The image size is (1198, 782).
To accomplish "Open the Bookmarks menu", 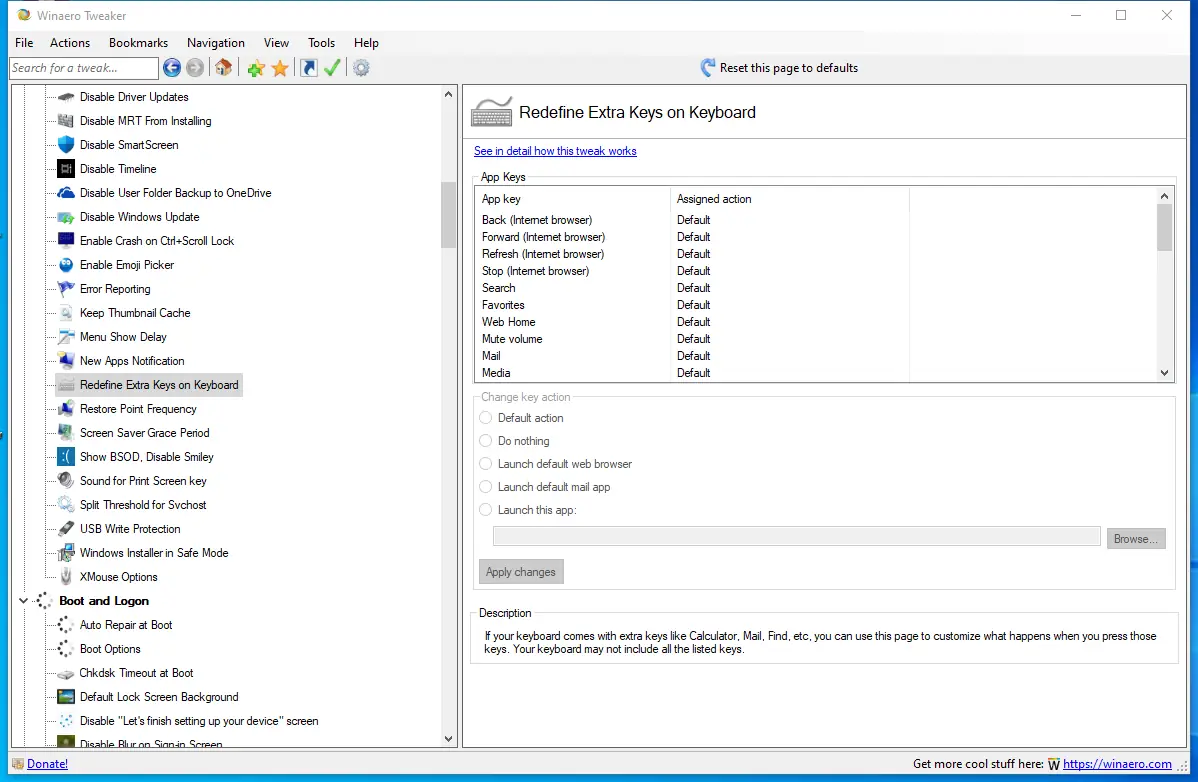I will 138,43.
